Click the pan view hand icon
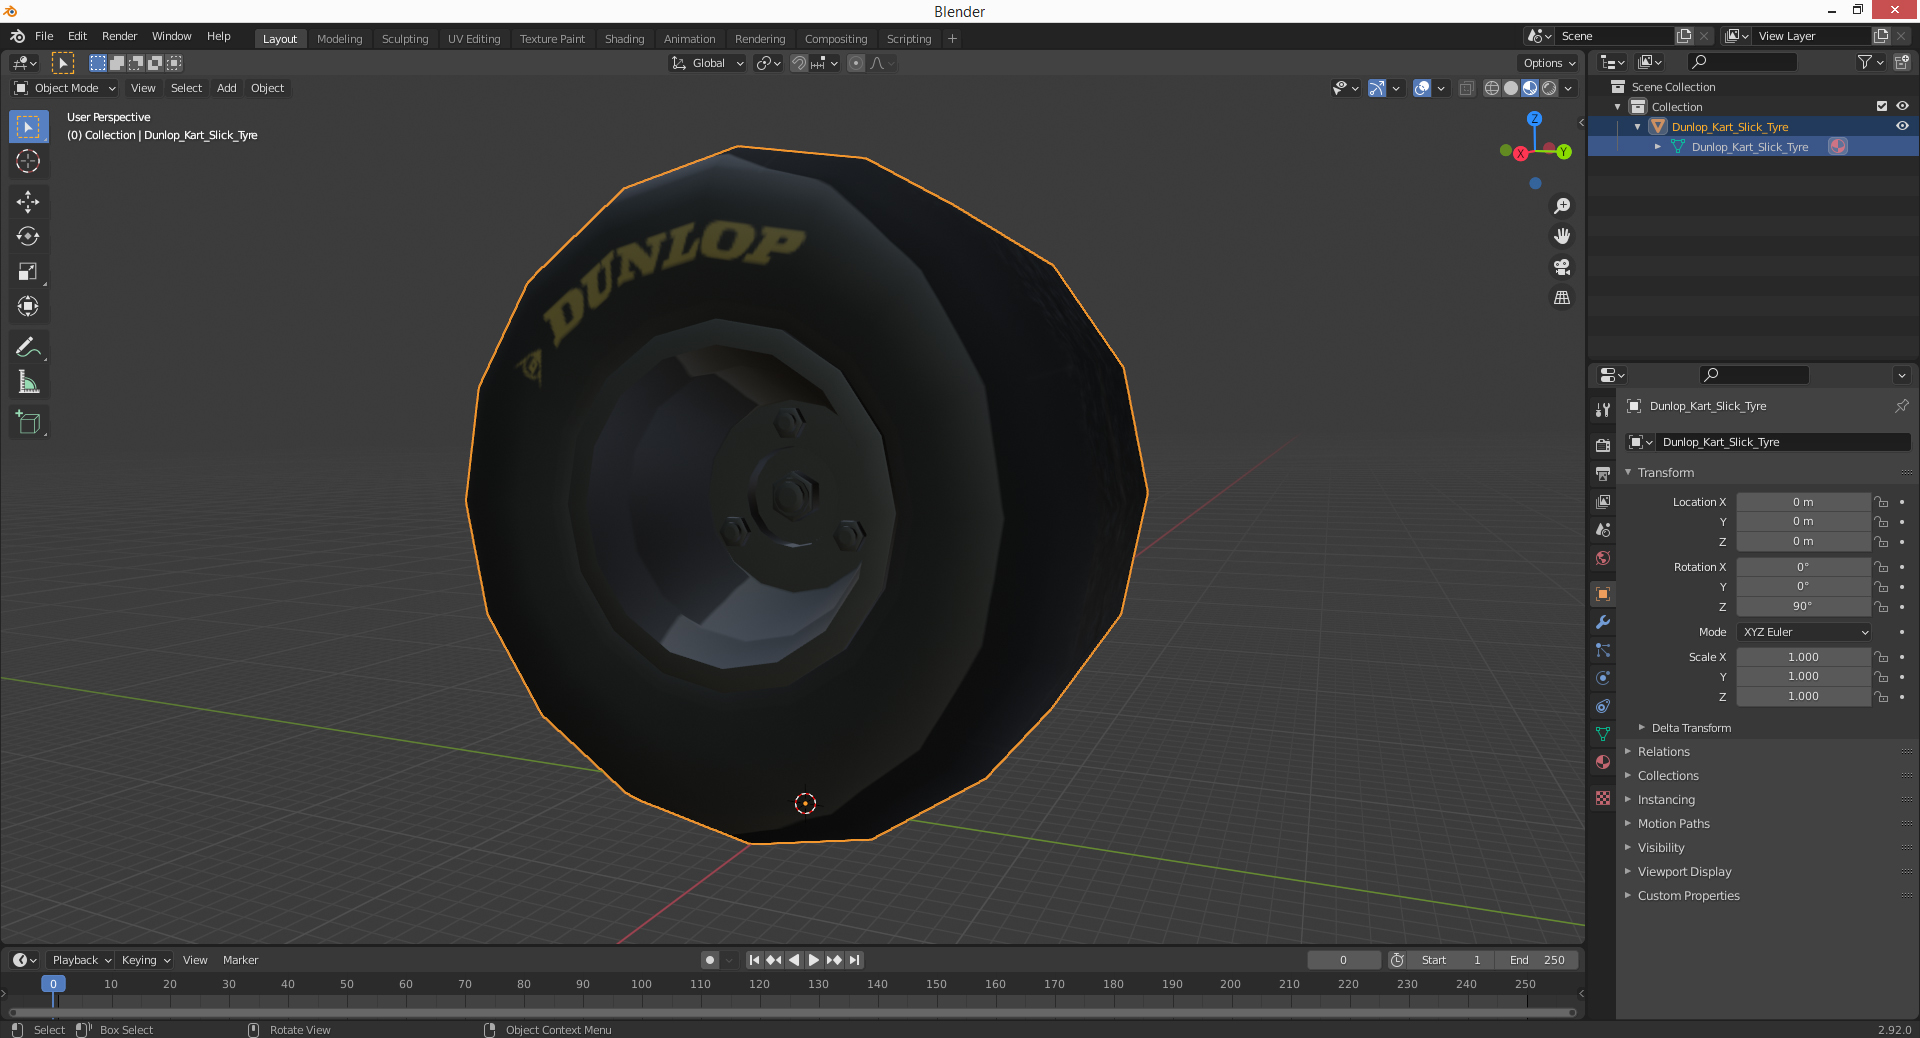The width and height of the screenshot is (1920, 1038). pos(1562,236)
